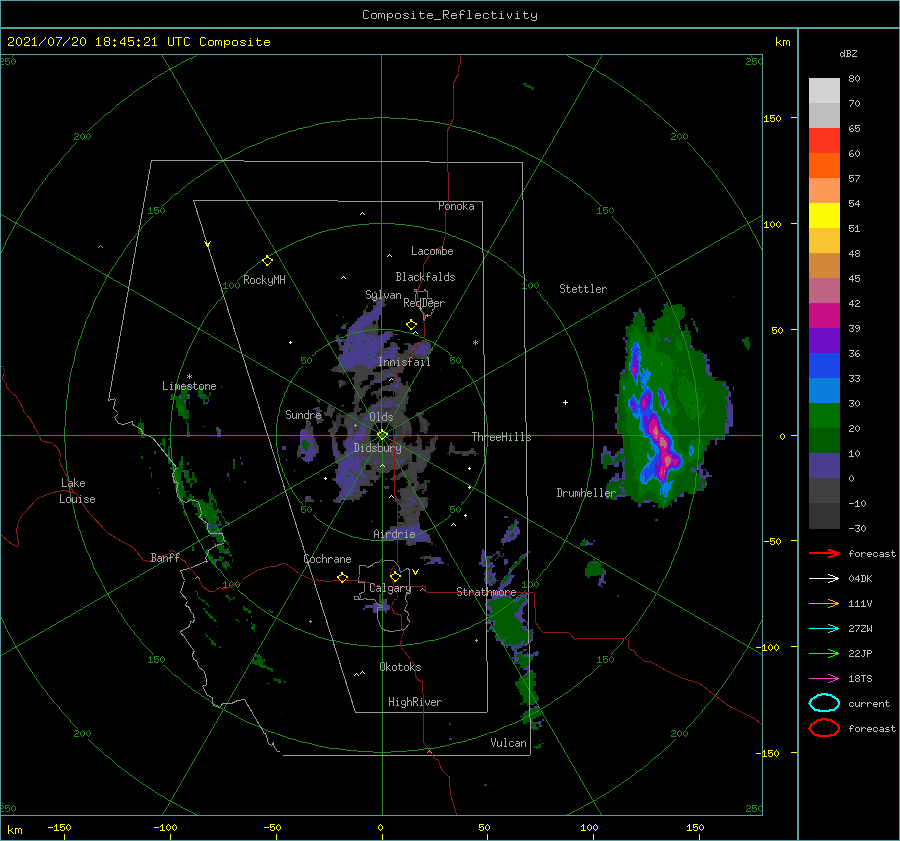900x841 pixels.
Task: Select the deep orange 57–60 dBZ swatch
Action: click(824, 165)
